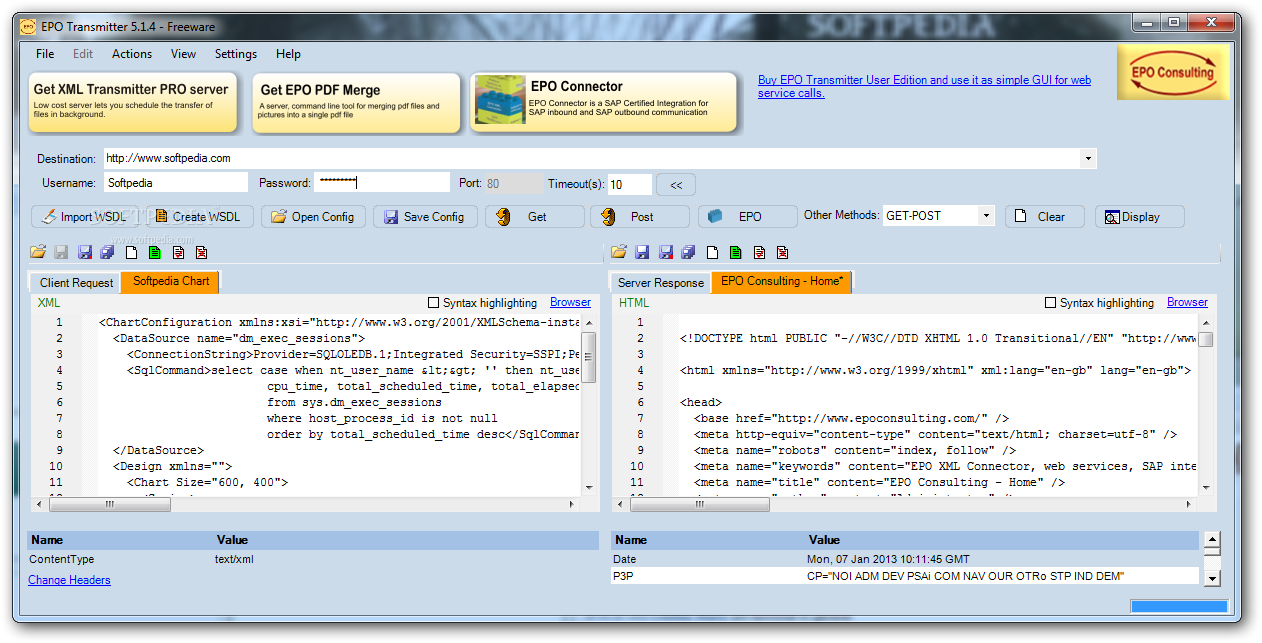Click horizontal scrollbar thumb of XML editor
This screenshot has height=643, width=1262.
click(x=112, y=505)
